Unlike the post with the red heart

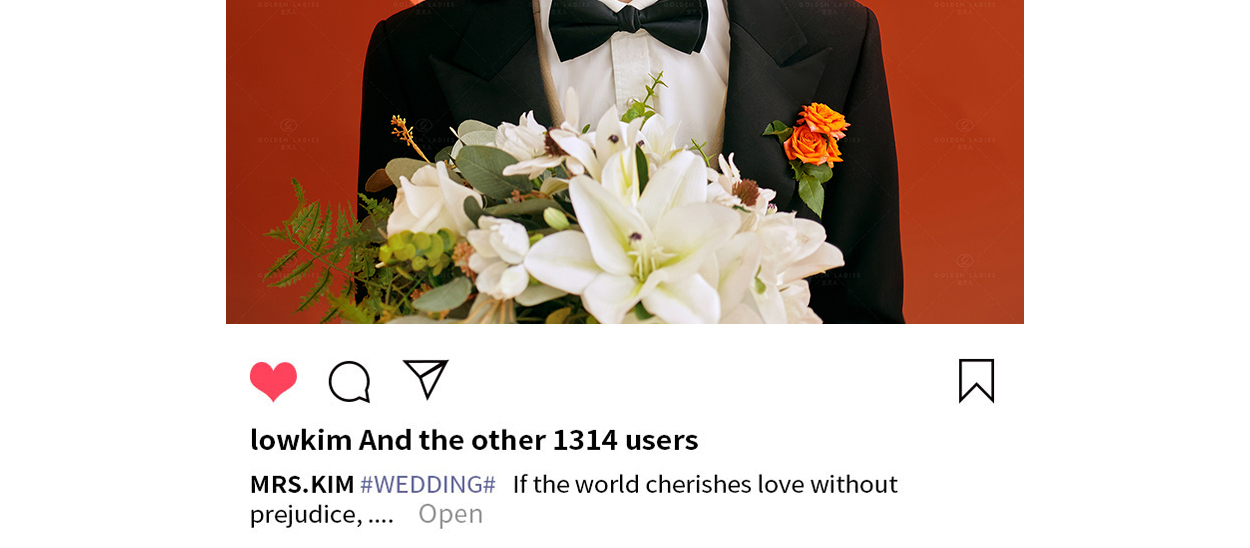pos(273,381)
